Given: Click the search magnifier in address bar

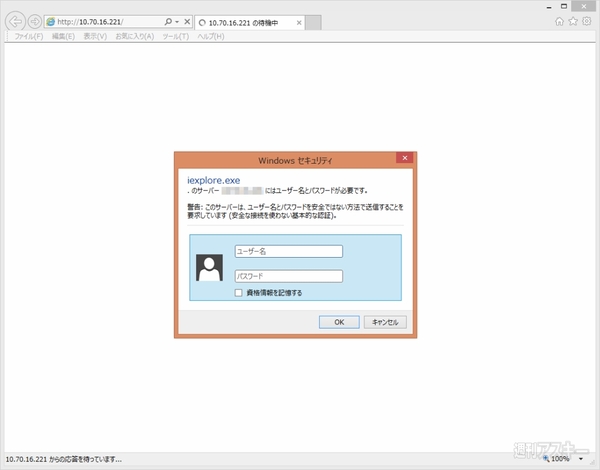Looking at the screenshot, I should (168, 21).
